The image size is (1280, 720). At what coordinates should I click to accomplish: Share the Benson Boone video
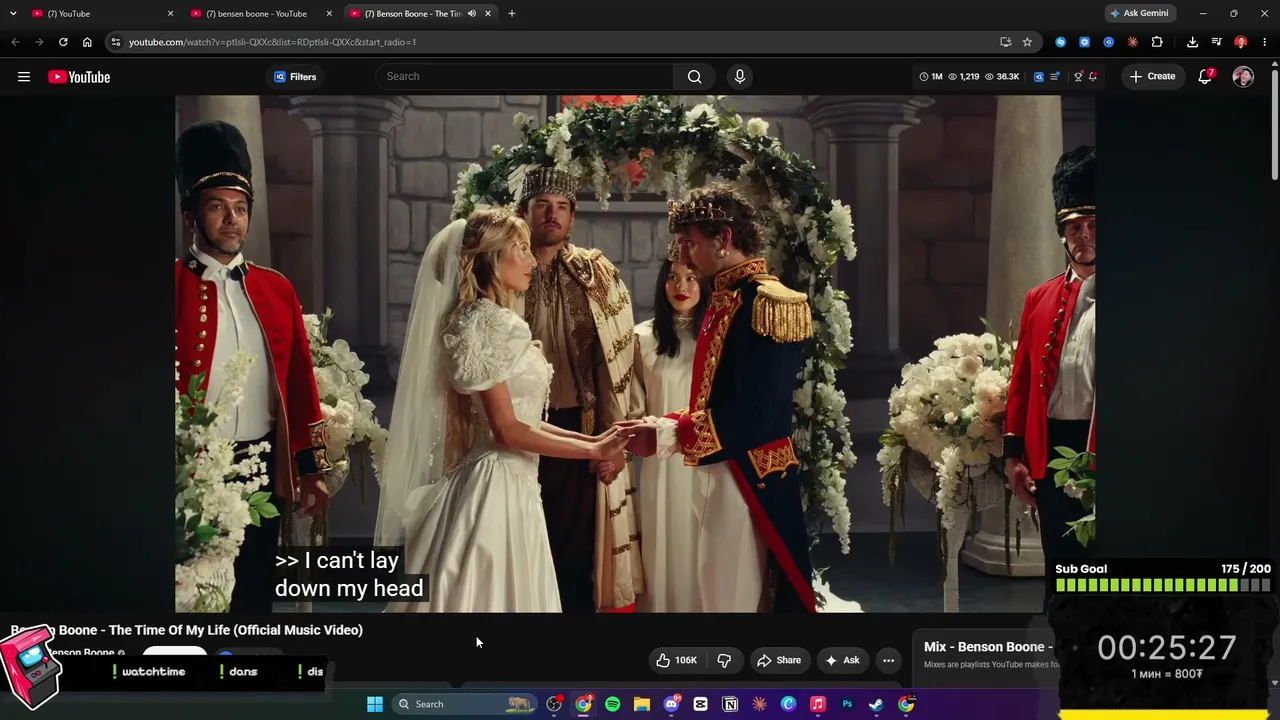pyautogui.click(x=779, y=660)
